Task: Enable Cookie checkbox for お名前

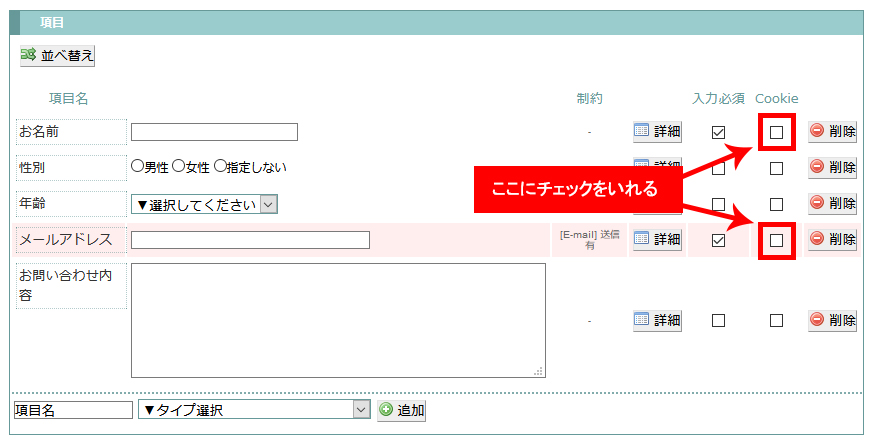Action: tap(776, 132)
